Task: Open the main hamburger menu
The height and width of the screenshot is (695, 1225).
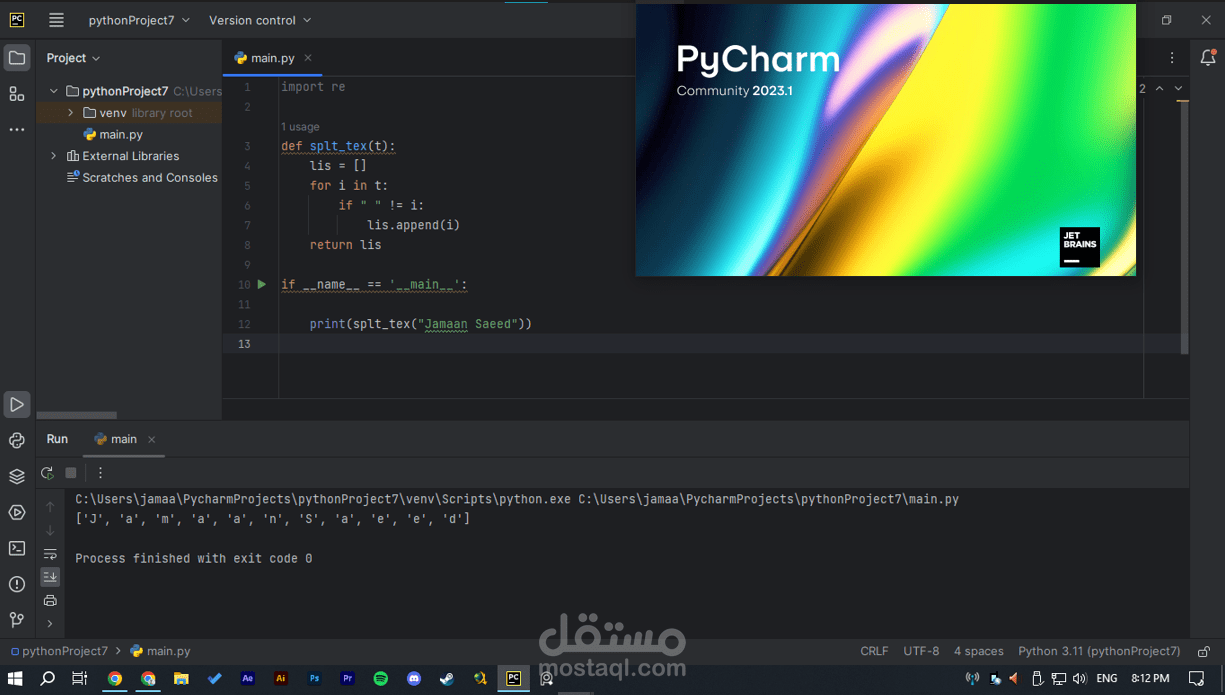Action: pos(56,20)
